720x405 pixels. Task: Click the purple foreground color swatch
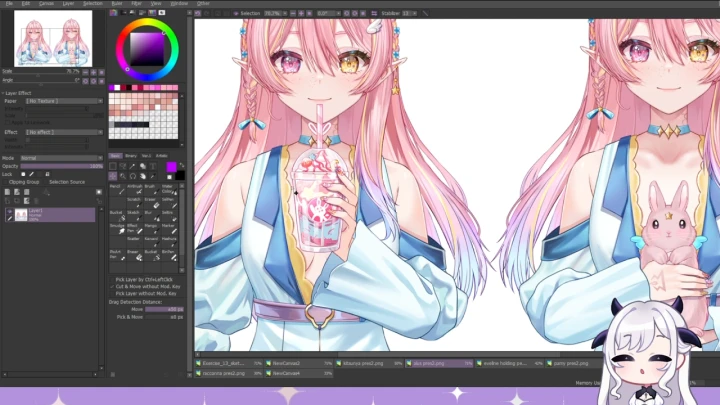point(171,166)
